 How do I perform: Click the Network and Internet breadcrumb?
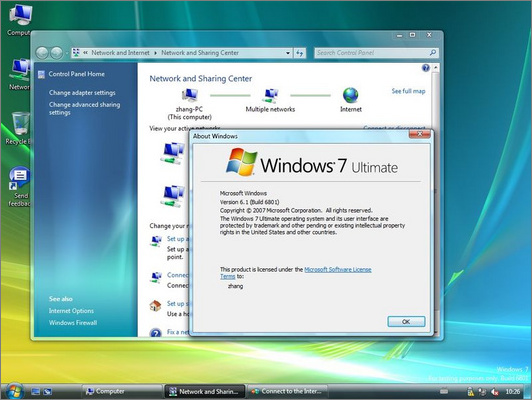(120, 53)
